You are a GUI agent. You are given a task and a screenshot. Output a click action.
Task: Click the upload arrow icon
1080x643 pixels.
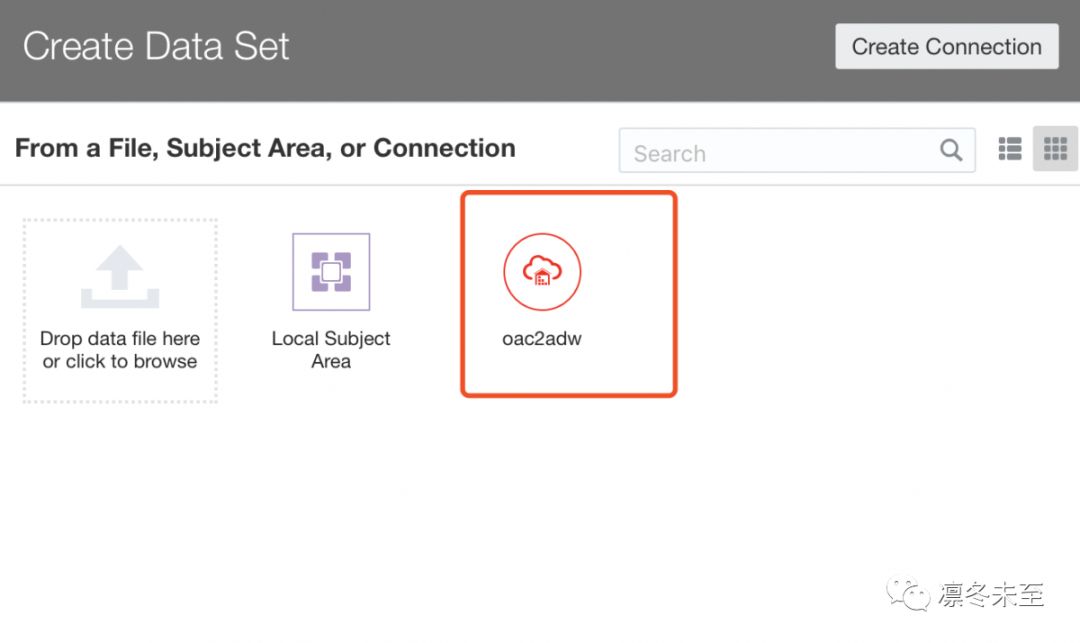pyautogui.click(x=120, y=277)
